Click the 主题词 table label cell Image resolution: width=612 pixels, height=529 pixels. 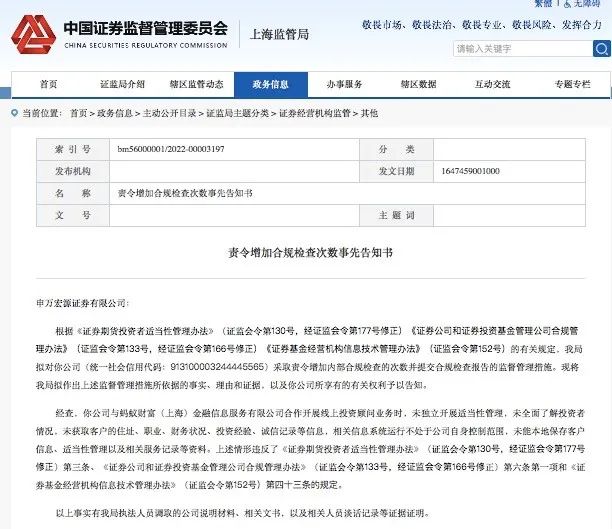pos(396,215)
